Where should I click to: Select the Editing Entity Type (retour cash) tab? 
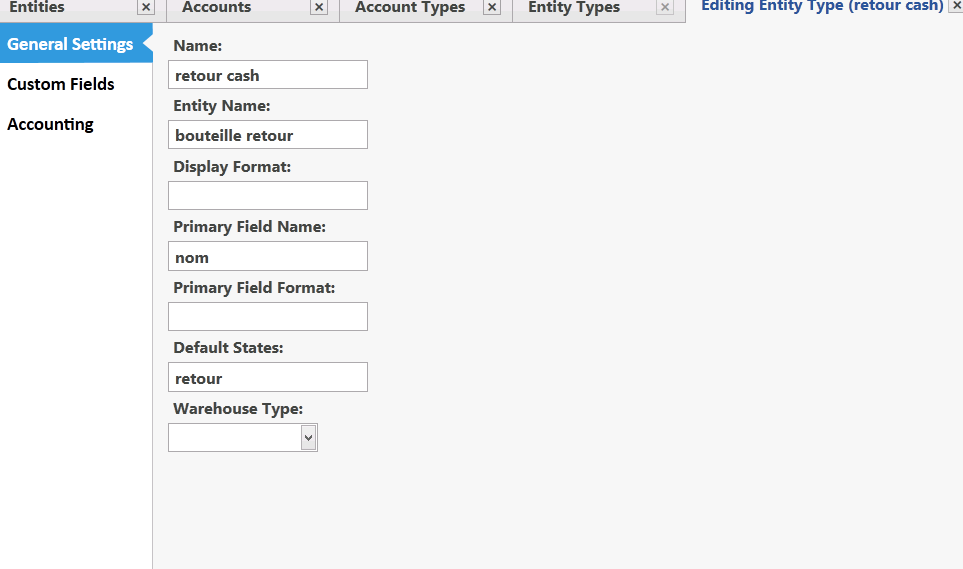822,6
